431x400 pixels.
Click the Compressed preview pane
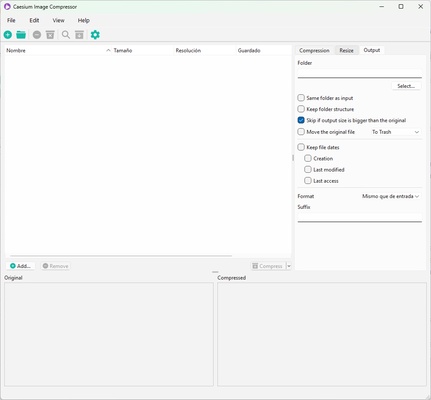click(322, 334)
